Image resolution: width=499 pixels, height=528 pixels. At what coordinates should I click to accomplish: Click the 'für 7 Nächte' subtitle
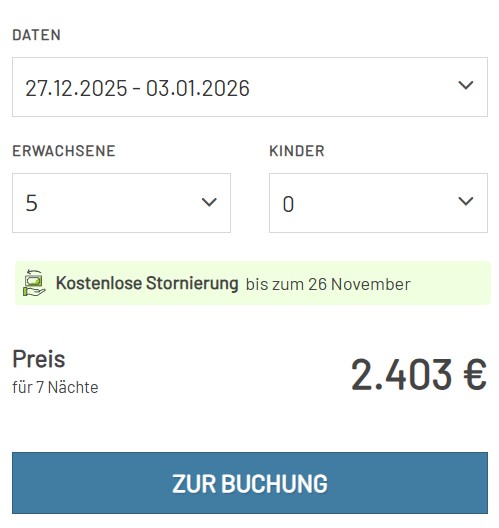(x=55, y=388)
